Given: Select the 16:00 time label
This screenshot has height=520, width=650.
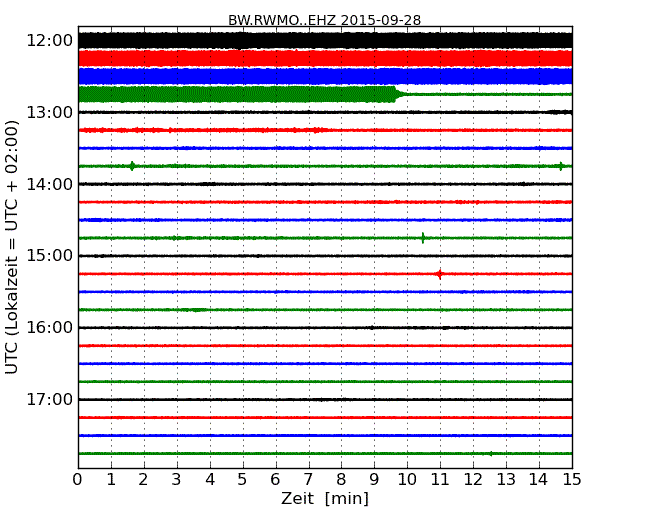Looking at the screenshot, I should click(x=49, y=328).
